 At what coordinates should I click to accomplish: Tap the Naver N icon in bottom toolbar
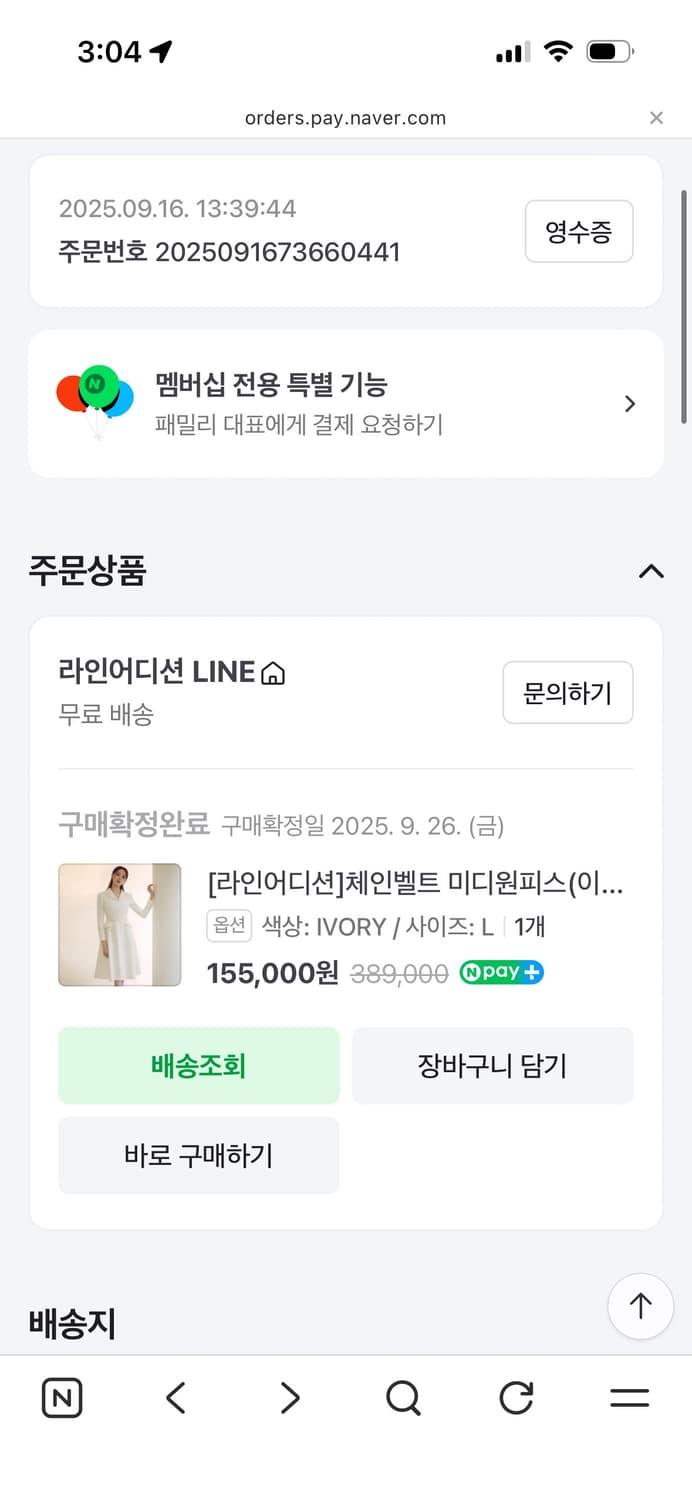coord(61,1398)
